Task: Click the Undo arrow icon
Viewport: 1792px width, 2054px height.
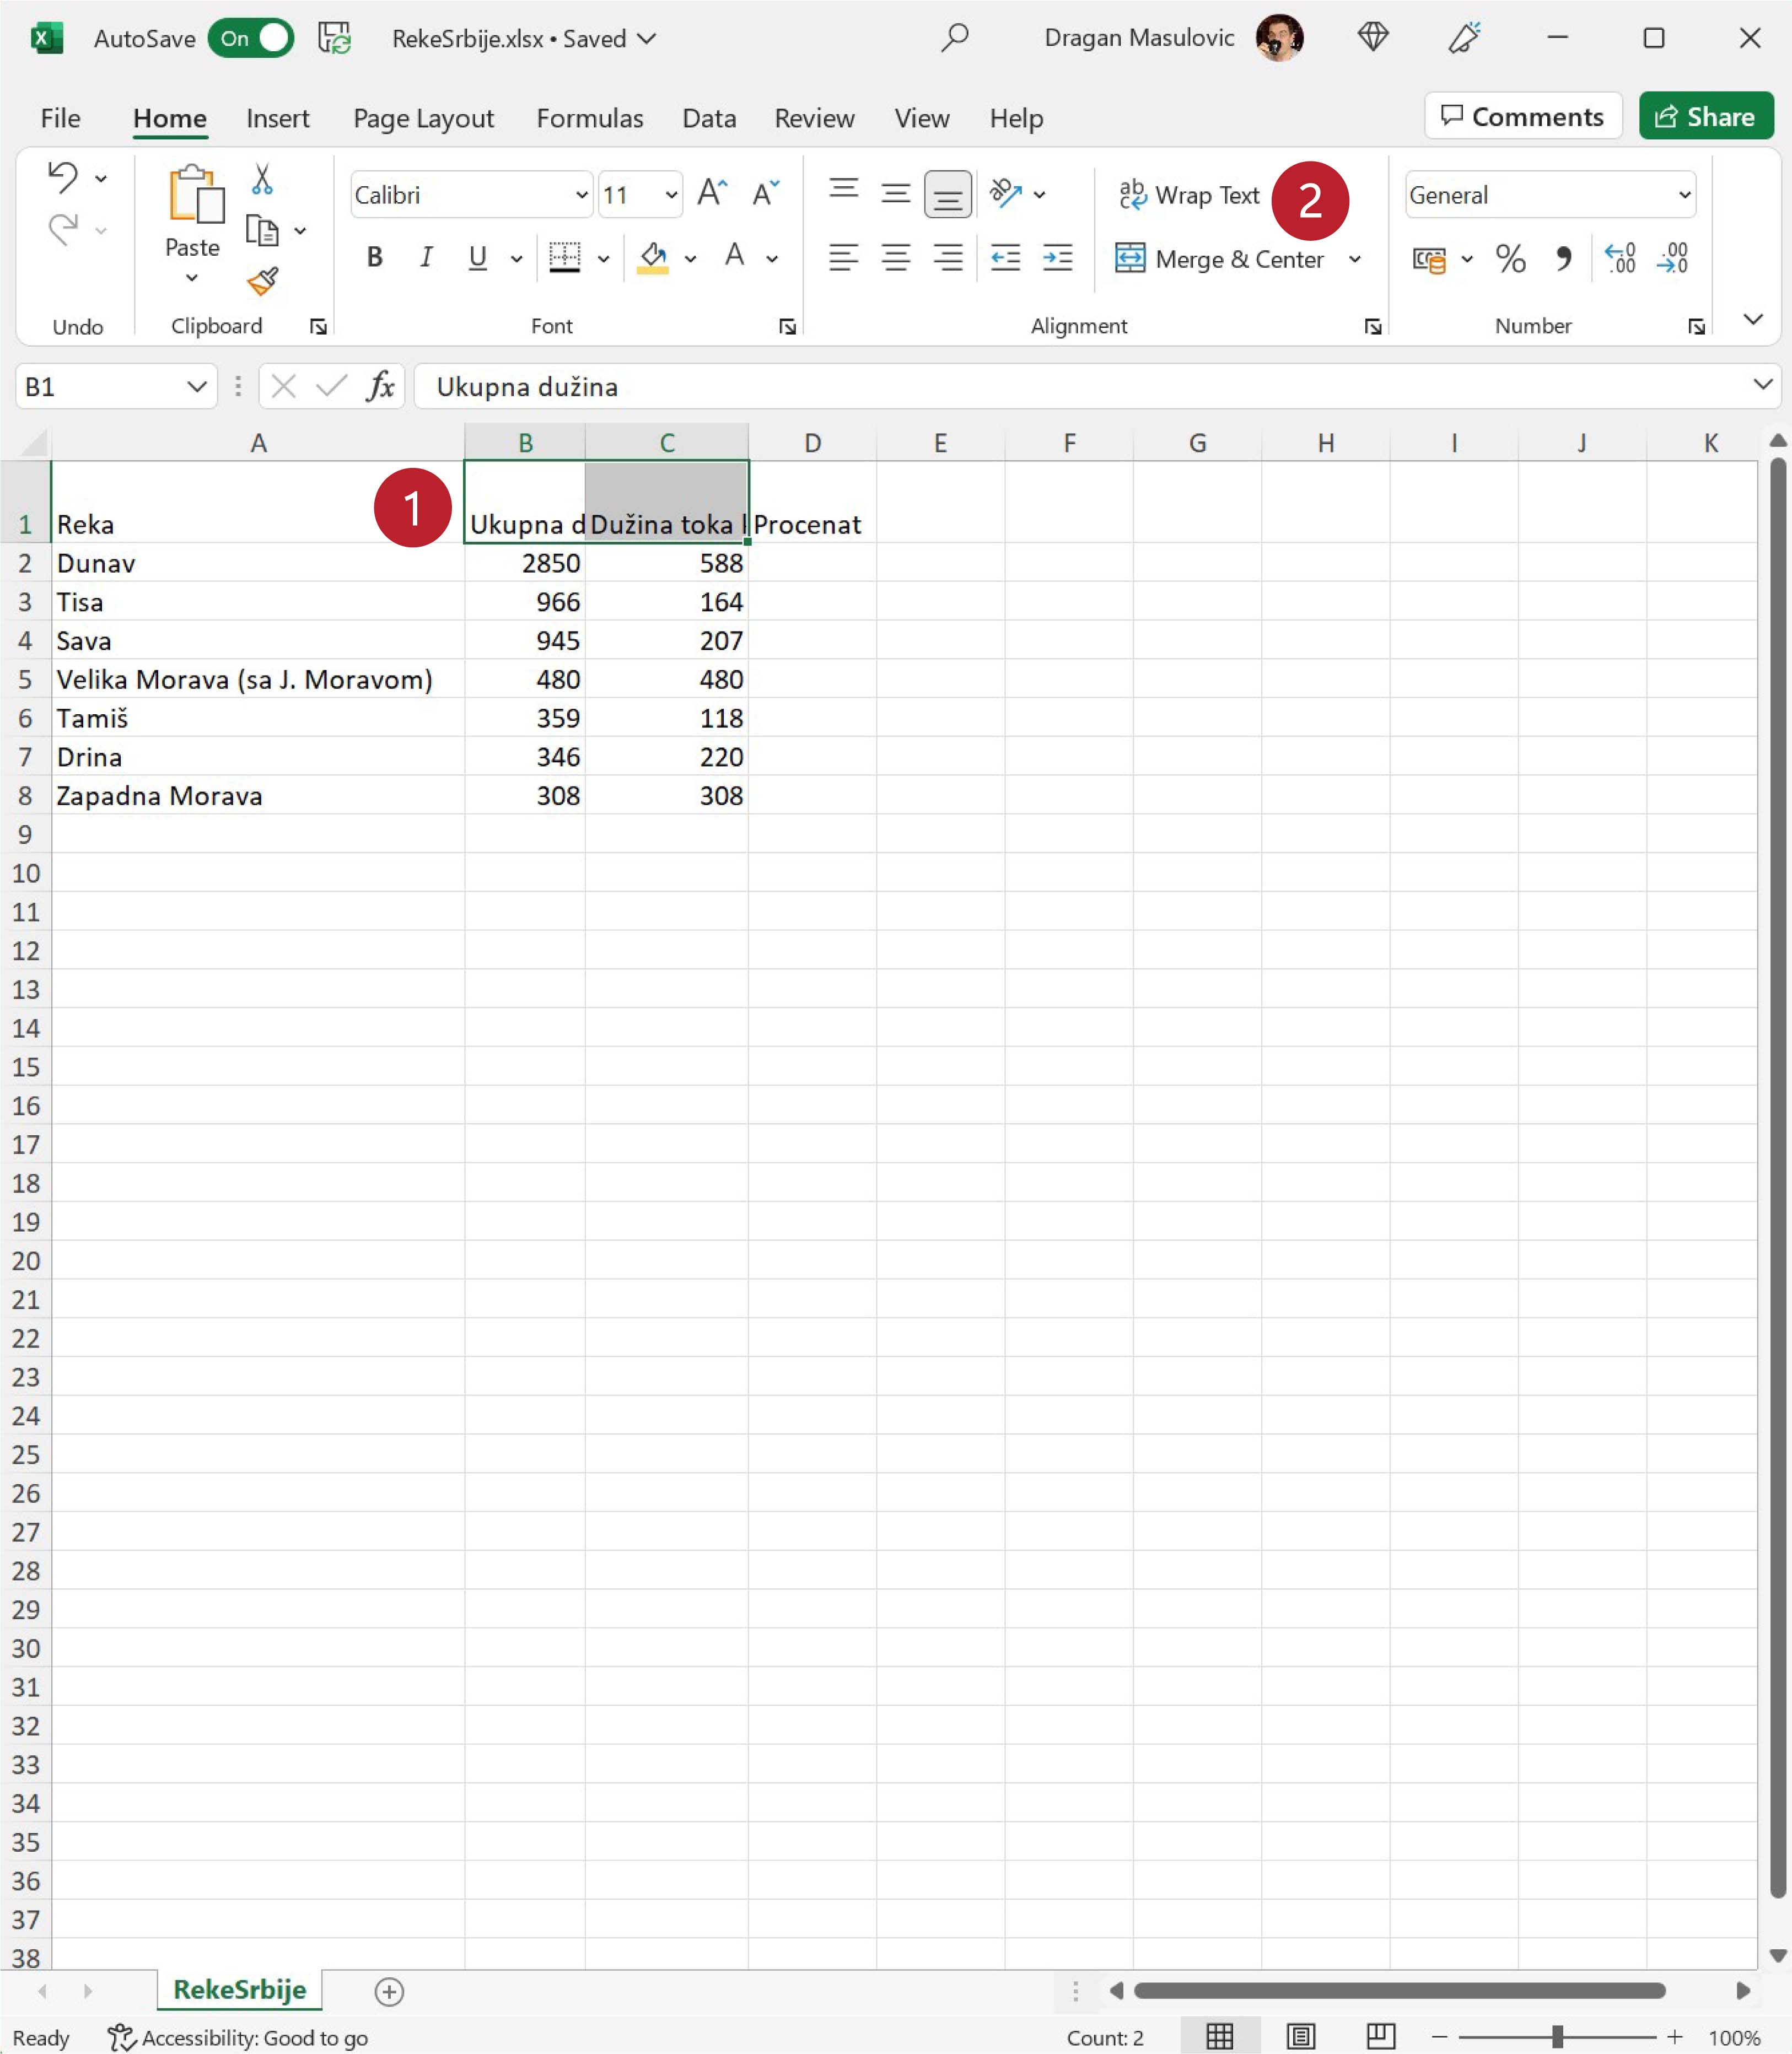Action: (x=62, y=177)
